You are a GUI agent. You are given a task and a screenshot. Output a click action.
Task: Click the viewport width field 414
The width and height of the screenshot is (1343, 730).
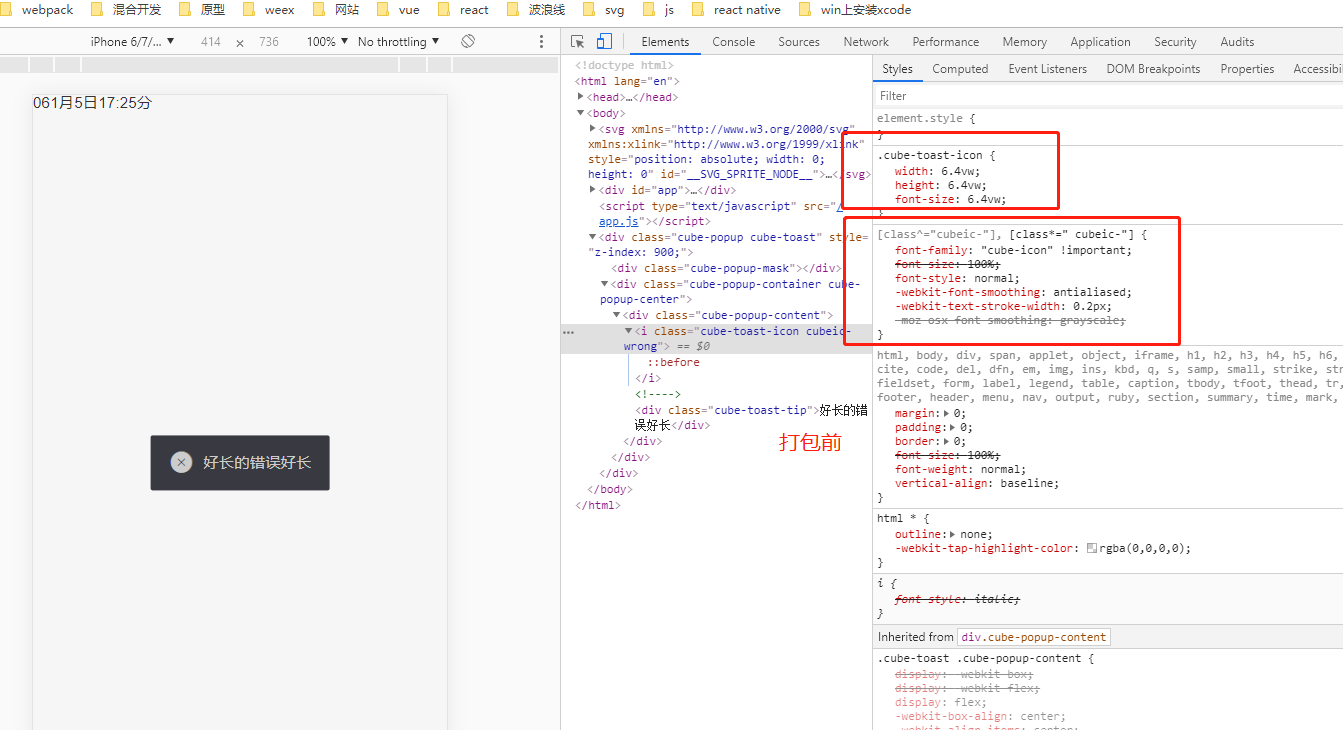pos(210,42)
